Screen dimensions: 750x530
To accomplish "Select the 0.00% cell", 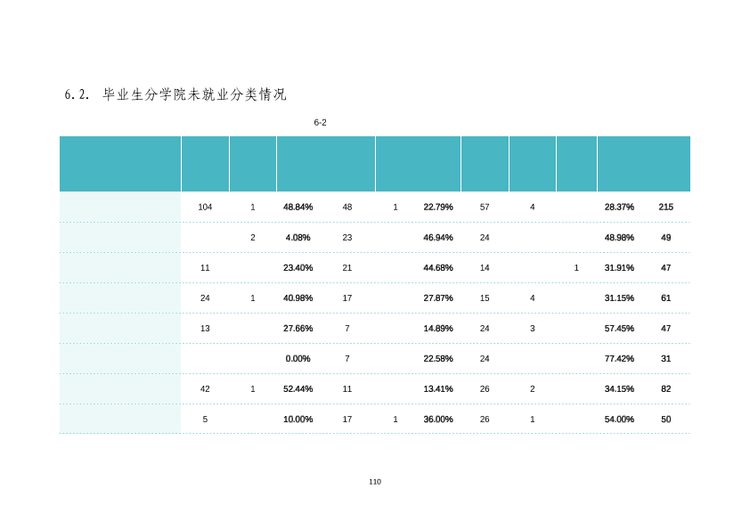I will 298,359.
